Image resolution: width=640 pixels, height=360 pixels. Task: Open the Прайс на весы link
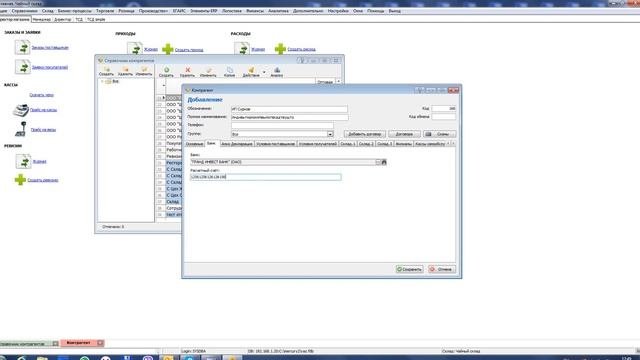(43, 129)
